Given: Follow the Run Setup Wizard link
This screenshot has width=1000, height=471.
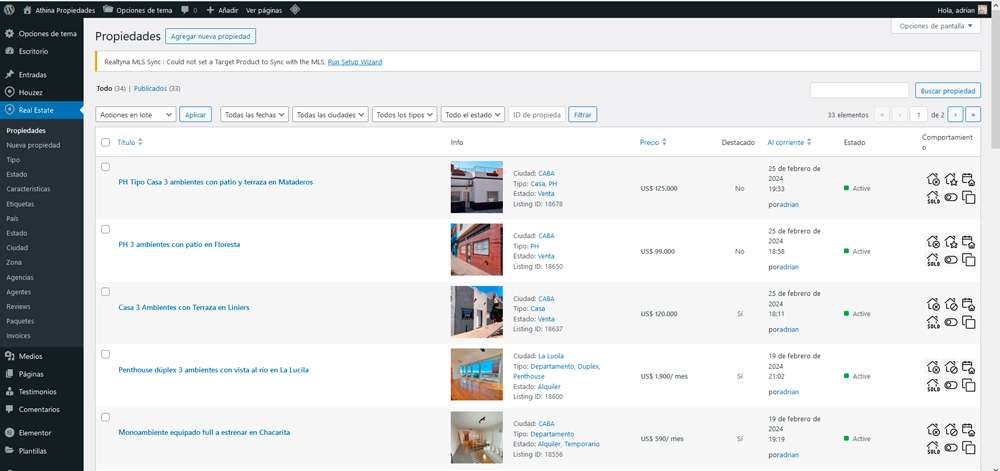Looking at the screenshot, I should click(355, 62).
